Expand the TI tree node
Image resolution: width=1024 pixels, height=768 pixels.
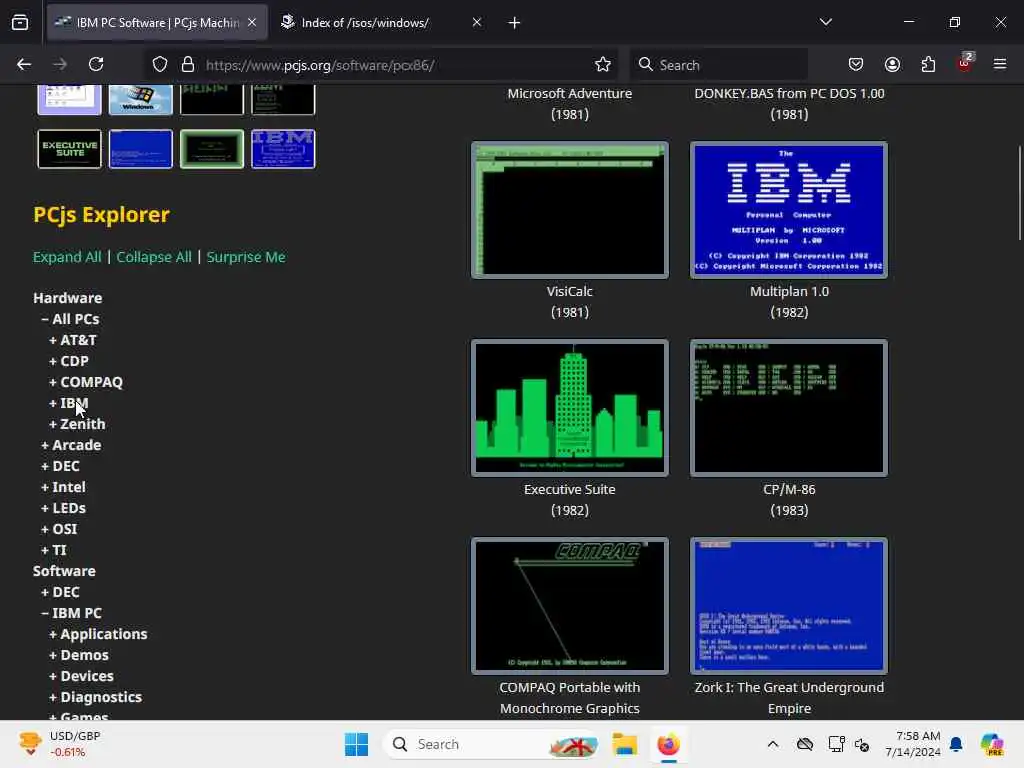(x=54, y=550)
